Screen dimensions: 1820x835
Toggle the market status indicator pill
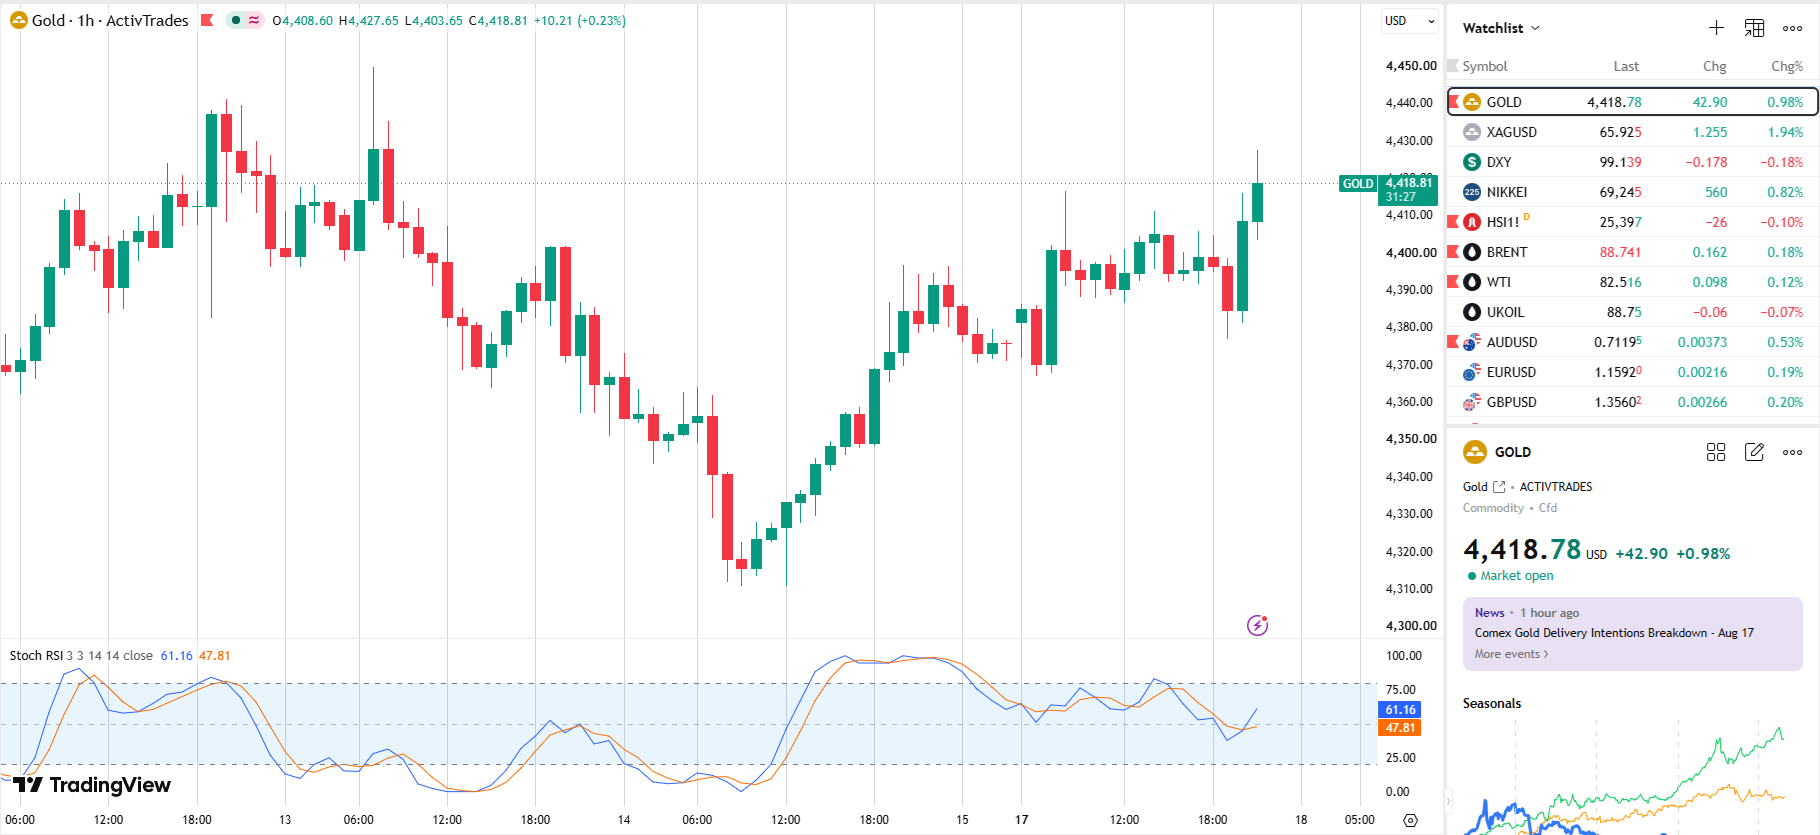point(244,20)
